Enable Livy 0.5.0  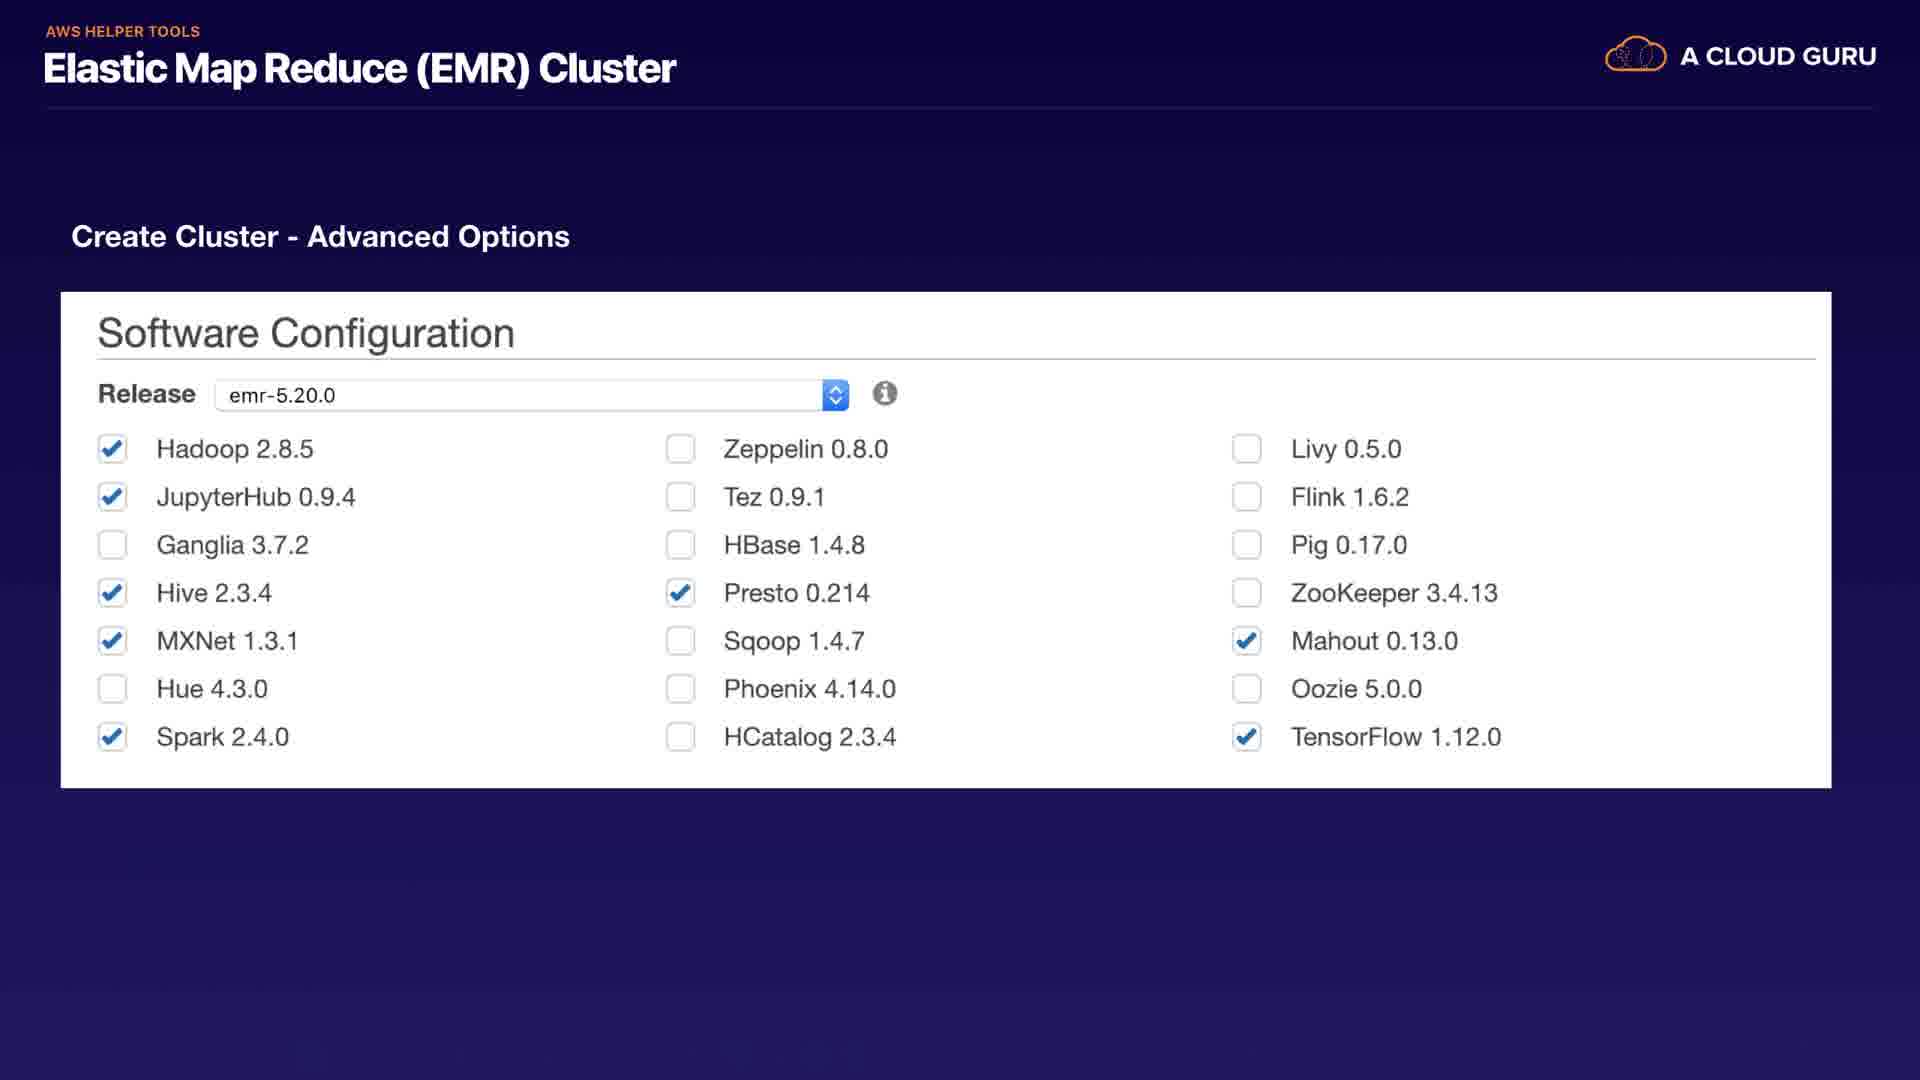click(1247, 449)
